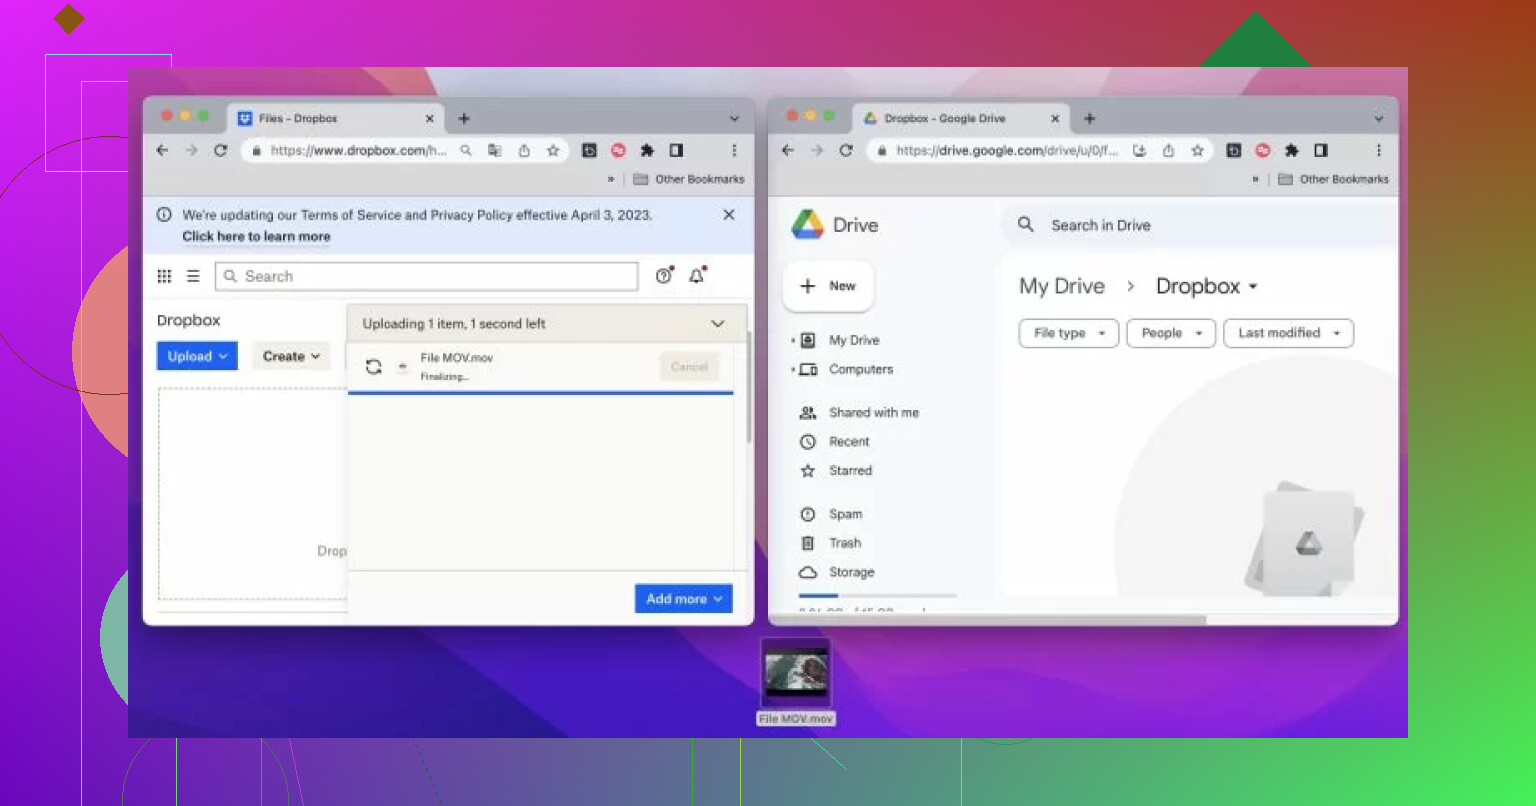This screenshot has height=806, width=1536.
Task: Open the Add more dropdown button
Action: coord(684,599)
